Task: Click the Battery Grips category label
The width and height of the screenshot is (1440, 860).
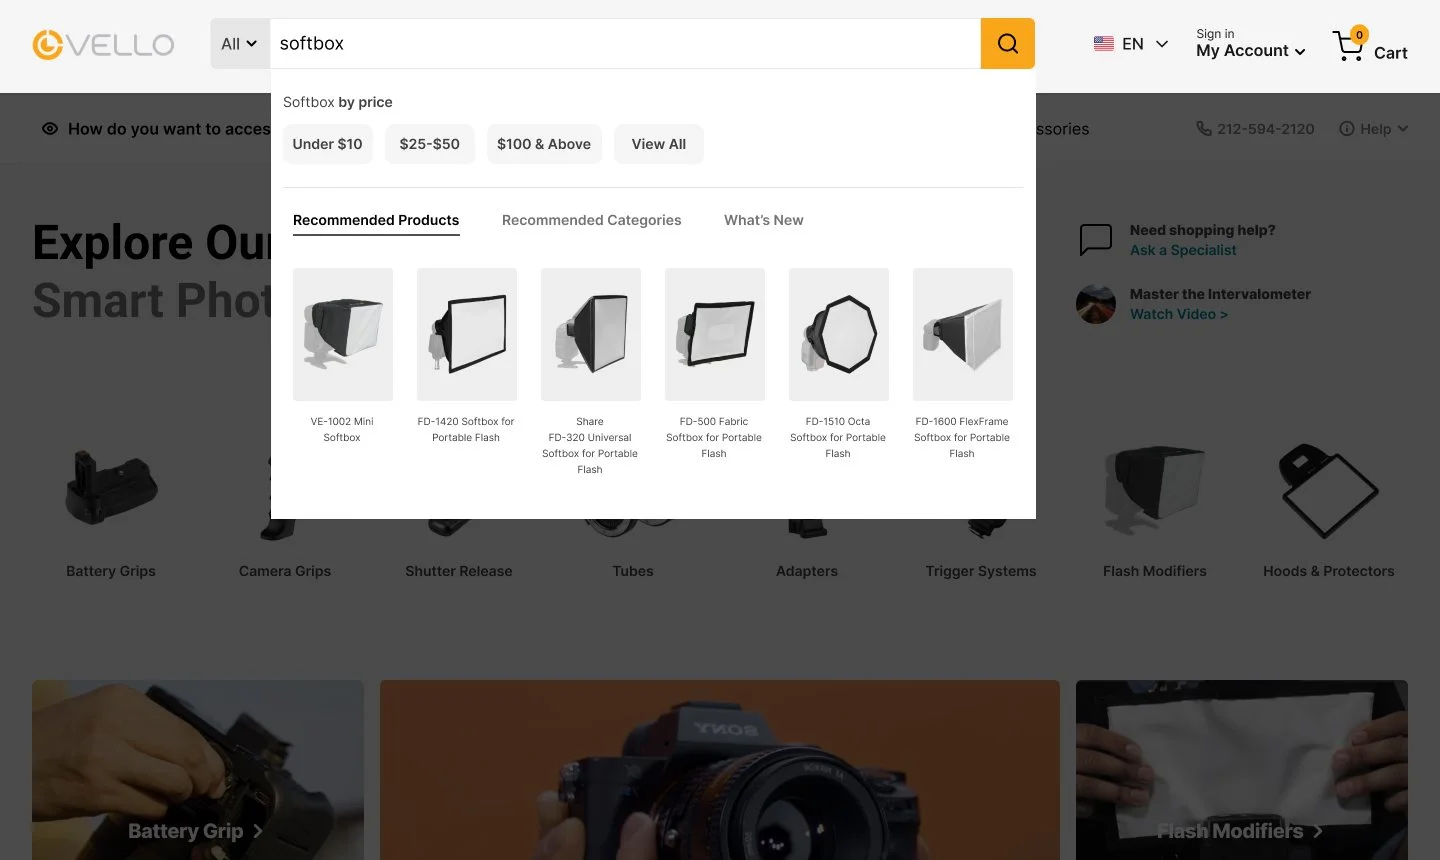Action: click(x=111, y=571)
